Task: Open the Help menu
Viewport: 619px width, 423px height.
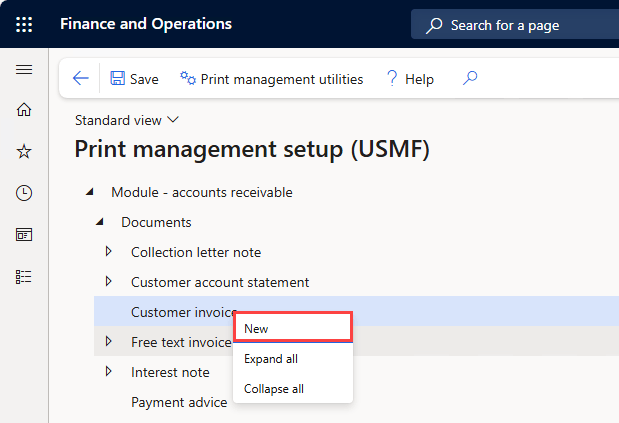Action: (x=409, y=79)
